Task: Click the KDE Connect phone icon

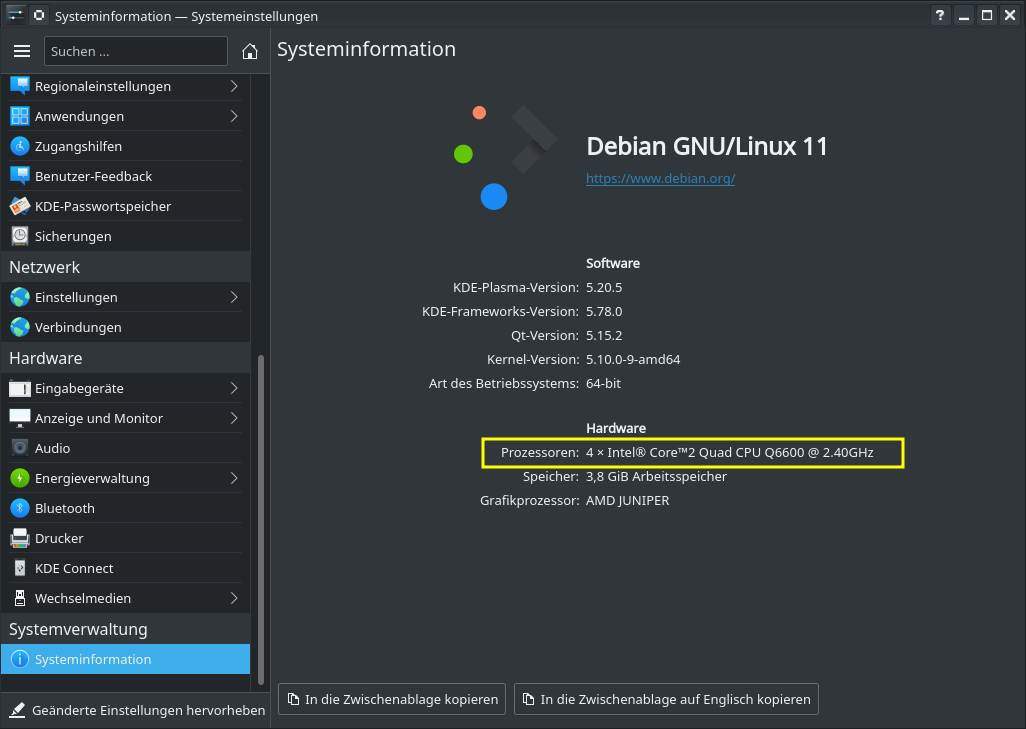Action: click(20, 569)
